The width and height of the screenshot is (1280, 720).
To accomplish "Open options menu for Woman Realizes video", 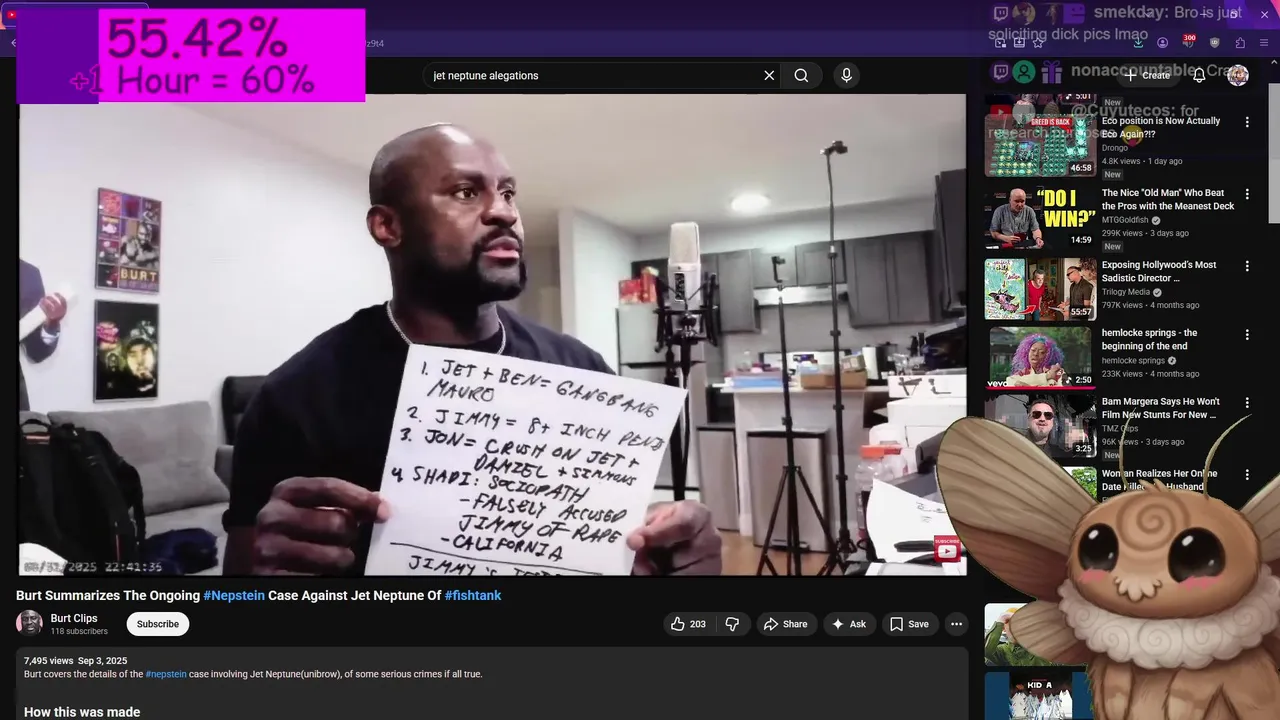I will pyautogui.click(x=1247, y=475).
